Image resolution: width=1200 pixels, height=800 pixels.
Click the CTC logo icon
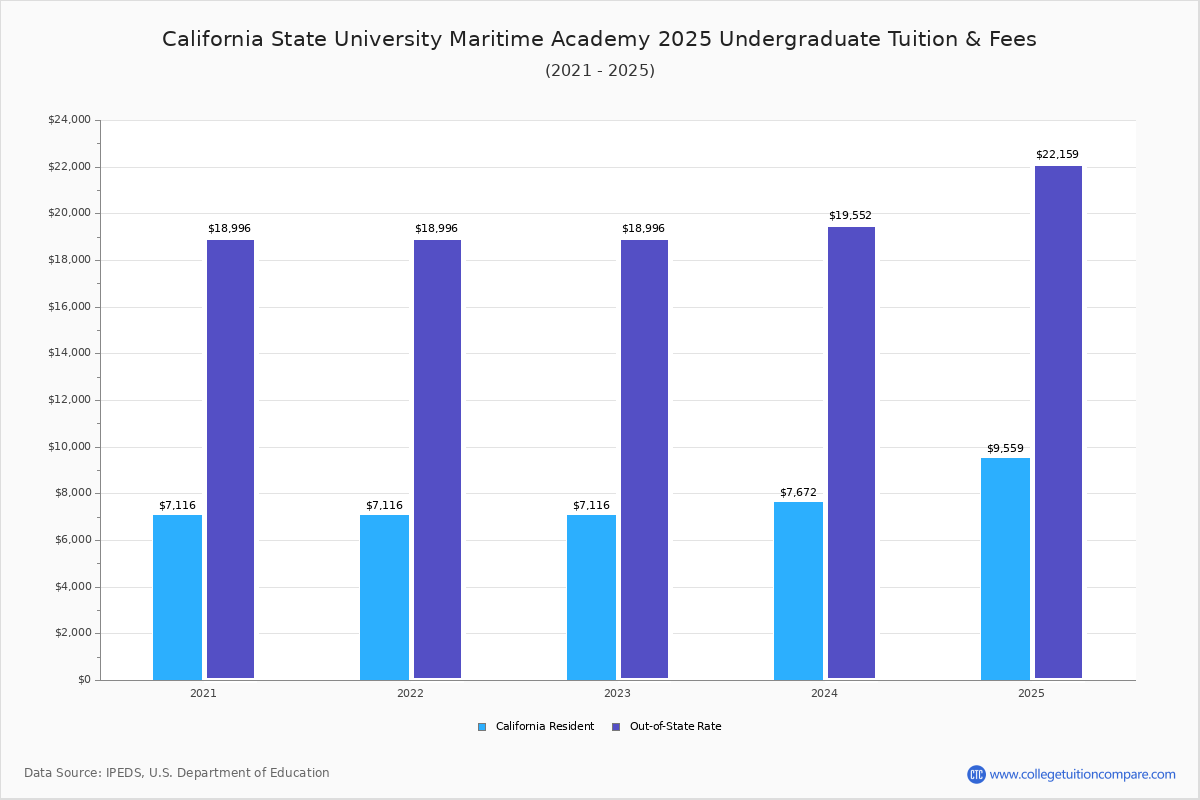click(976, 773)
